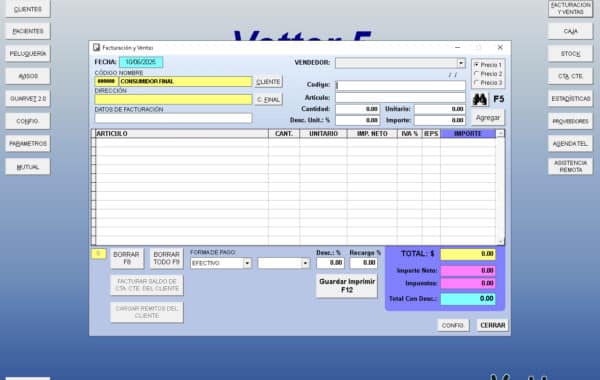The image size is (600, 380).
Task: Open Asistencia Remota
Action: point(570,166)
